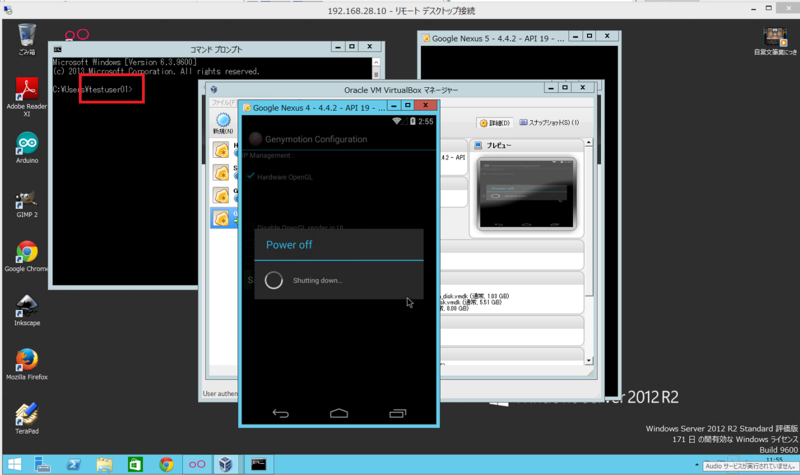
Task: Click the 'Shutting down...' text
Action: click(317, 281)
